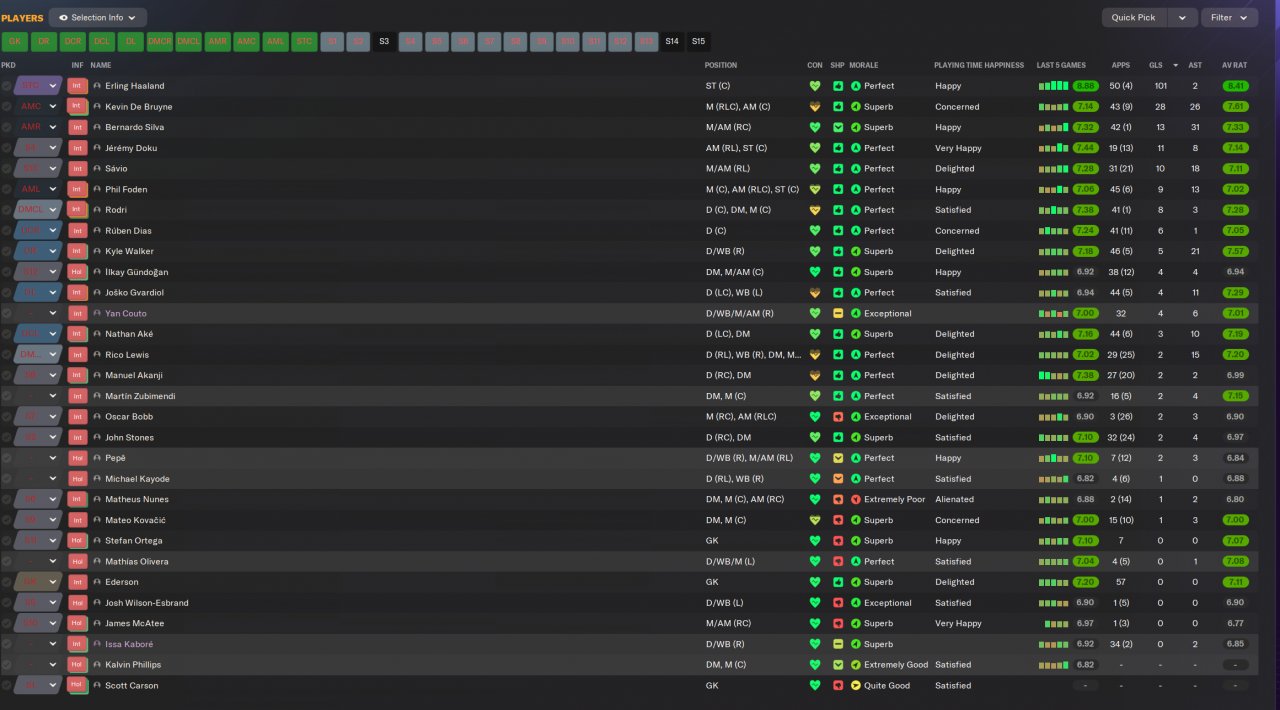Open Jérémy Doku's player name link
Image resolution: width=1280 pixels, height=710 pixels.
131,148
